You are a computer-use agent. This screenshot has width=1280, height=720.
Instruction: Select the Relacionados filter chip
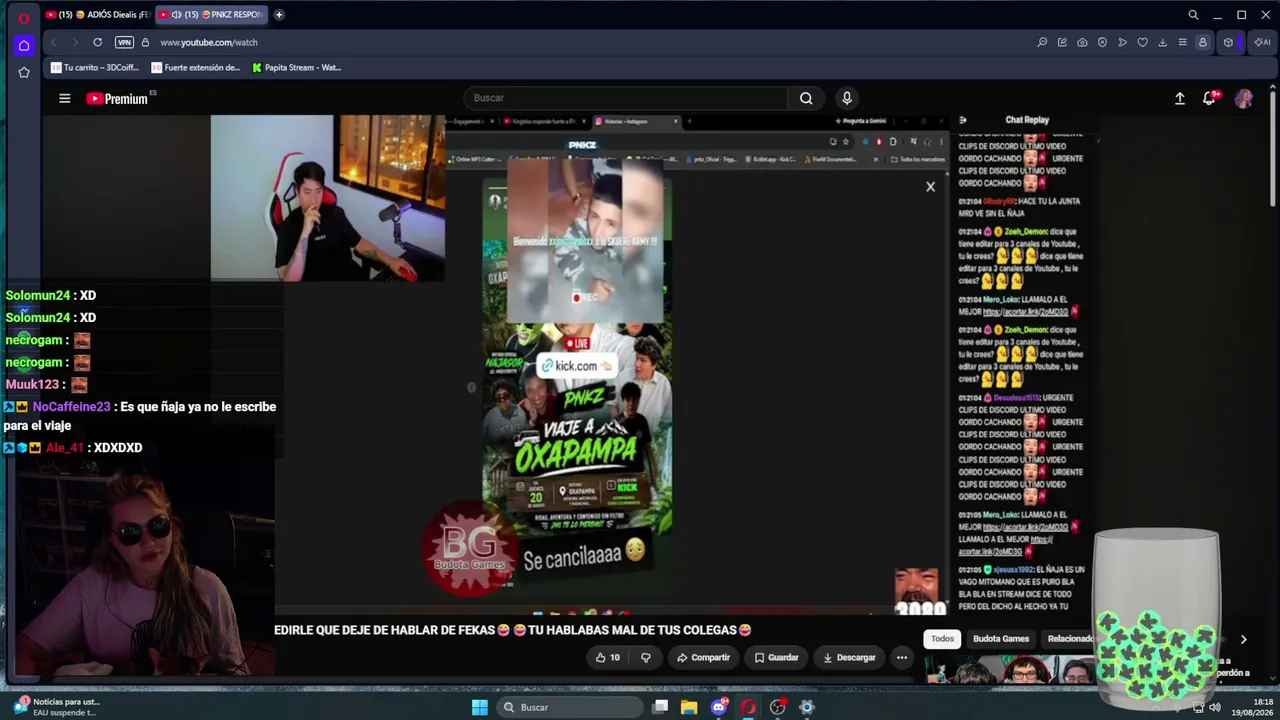click(x=1069, y=639)
